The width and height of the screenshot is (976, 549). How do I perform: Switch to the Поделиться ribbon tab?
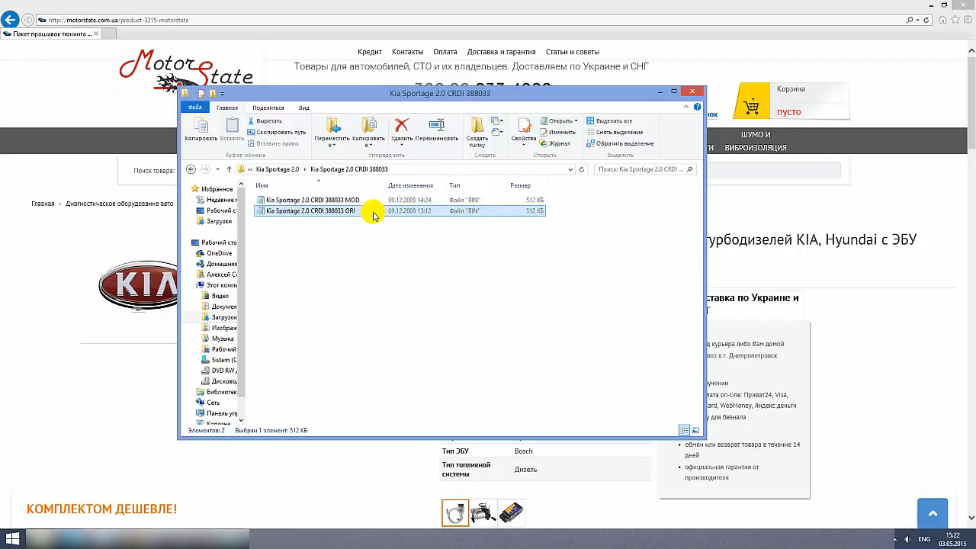coord(268,108)
